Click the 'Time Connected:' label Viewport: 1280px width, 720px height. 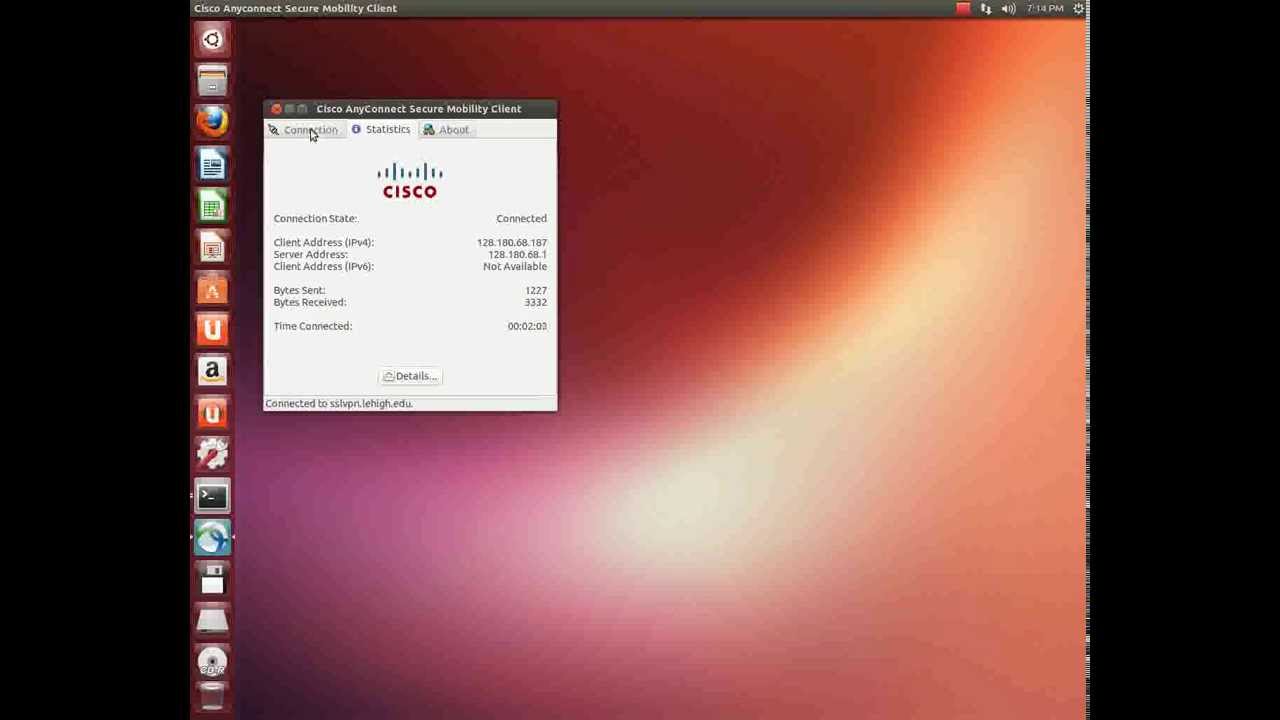tap(313, 326)
